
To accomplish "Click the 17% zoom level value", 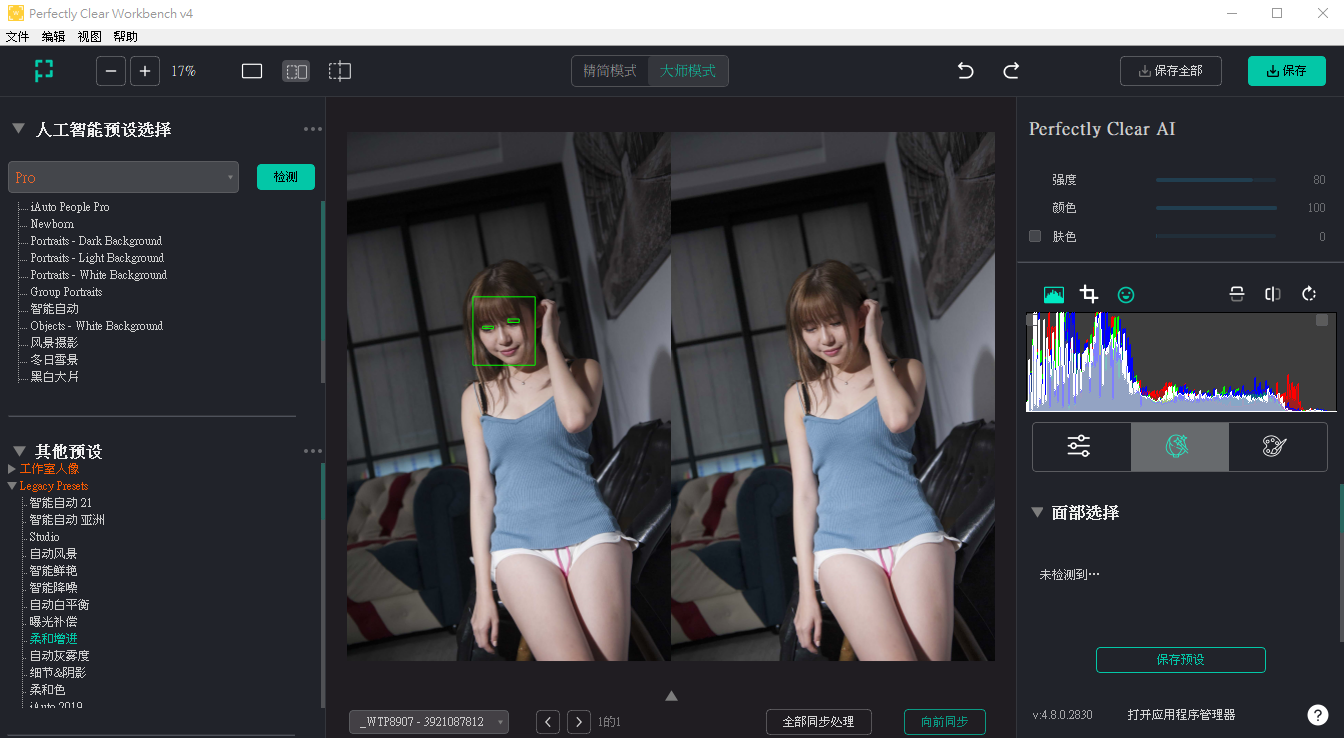I will coord(183,71).
